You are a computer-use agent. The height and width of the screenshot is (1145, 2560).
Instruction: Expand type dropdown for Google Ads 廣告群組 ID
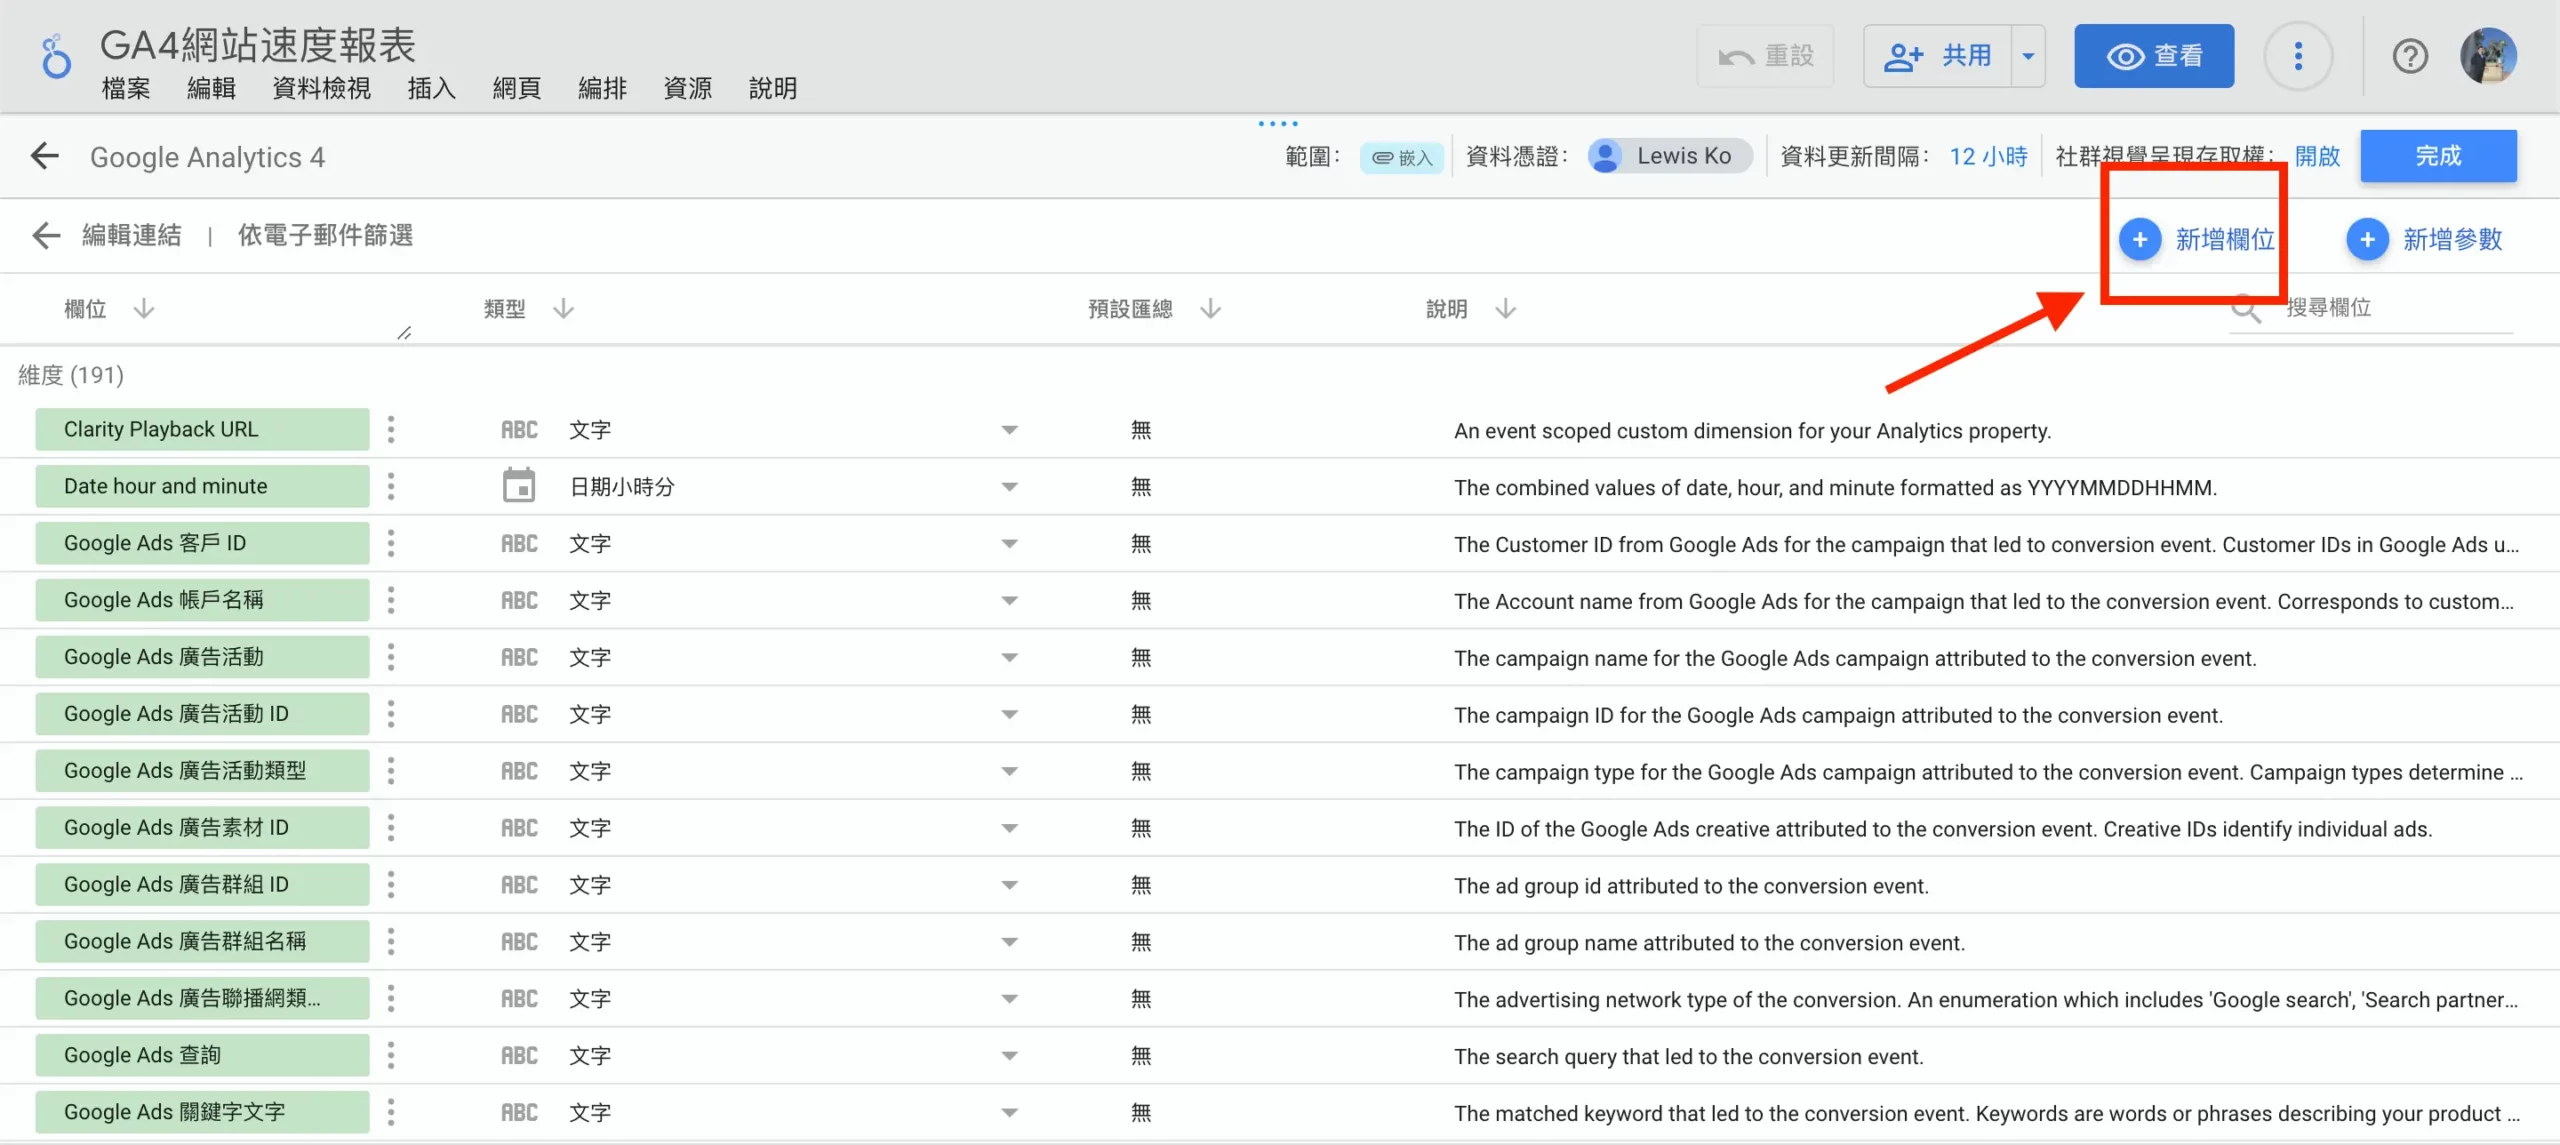click(x=1009, y=886)
